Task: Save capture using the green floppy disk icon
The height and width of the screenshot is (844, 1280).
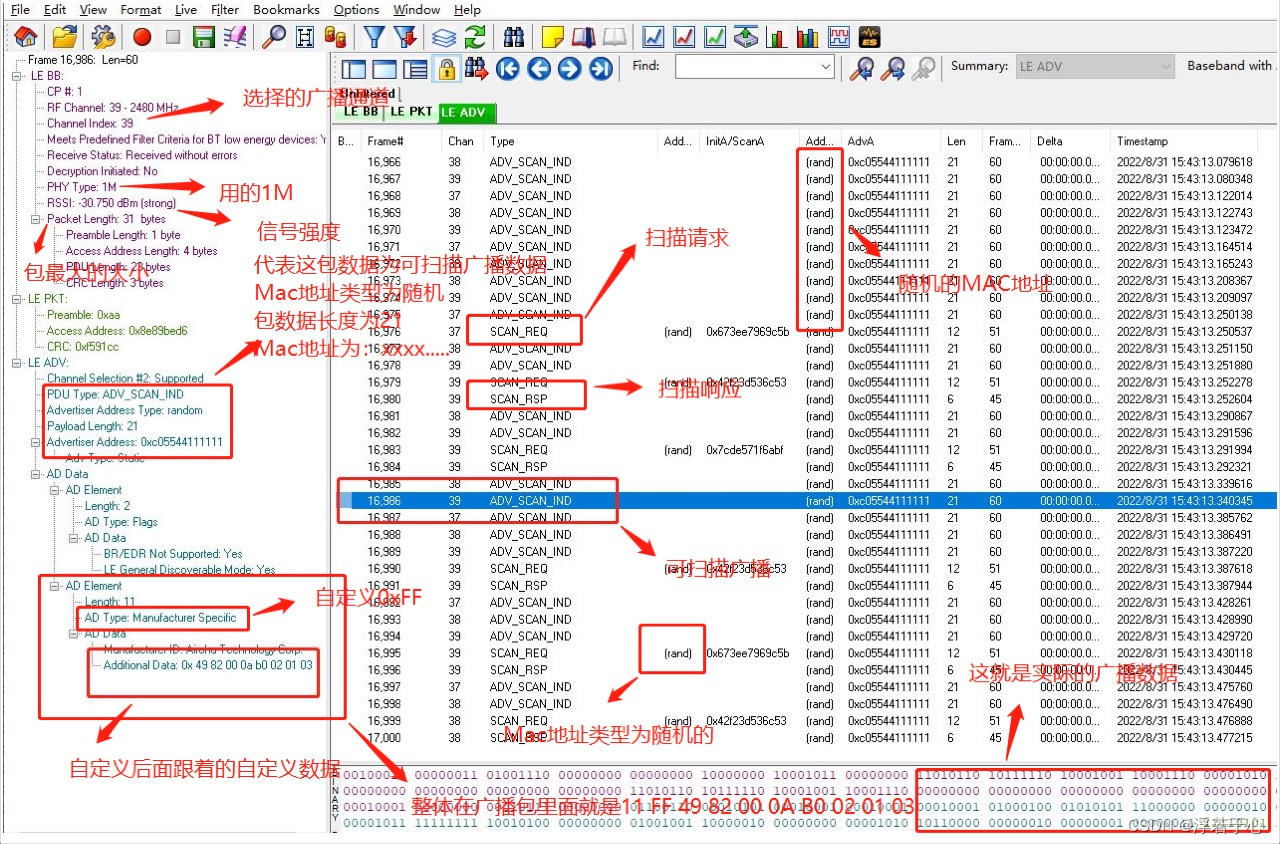Action: pos(205,37)
